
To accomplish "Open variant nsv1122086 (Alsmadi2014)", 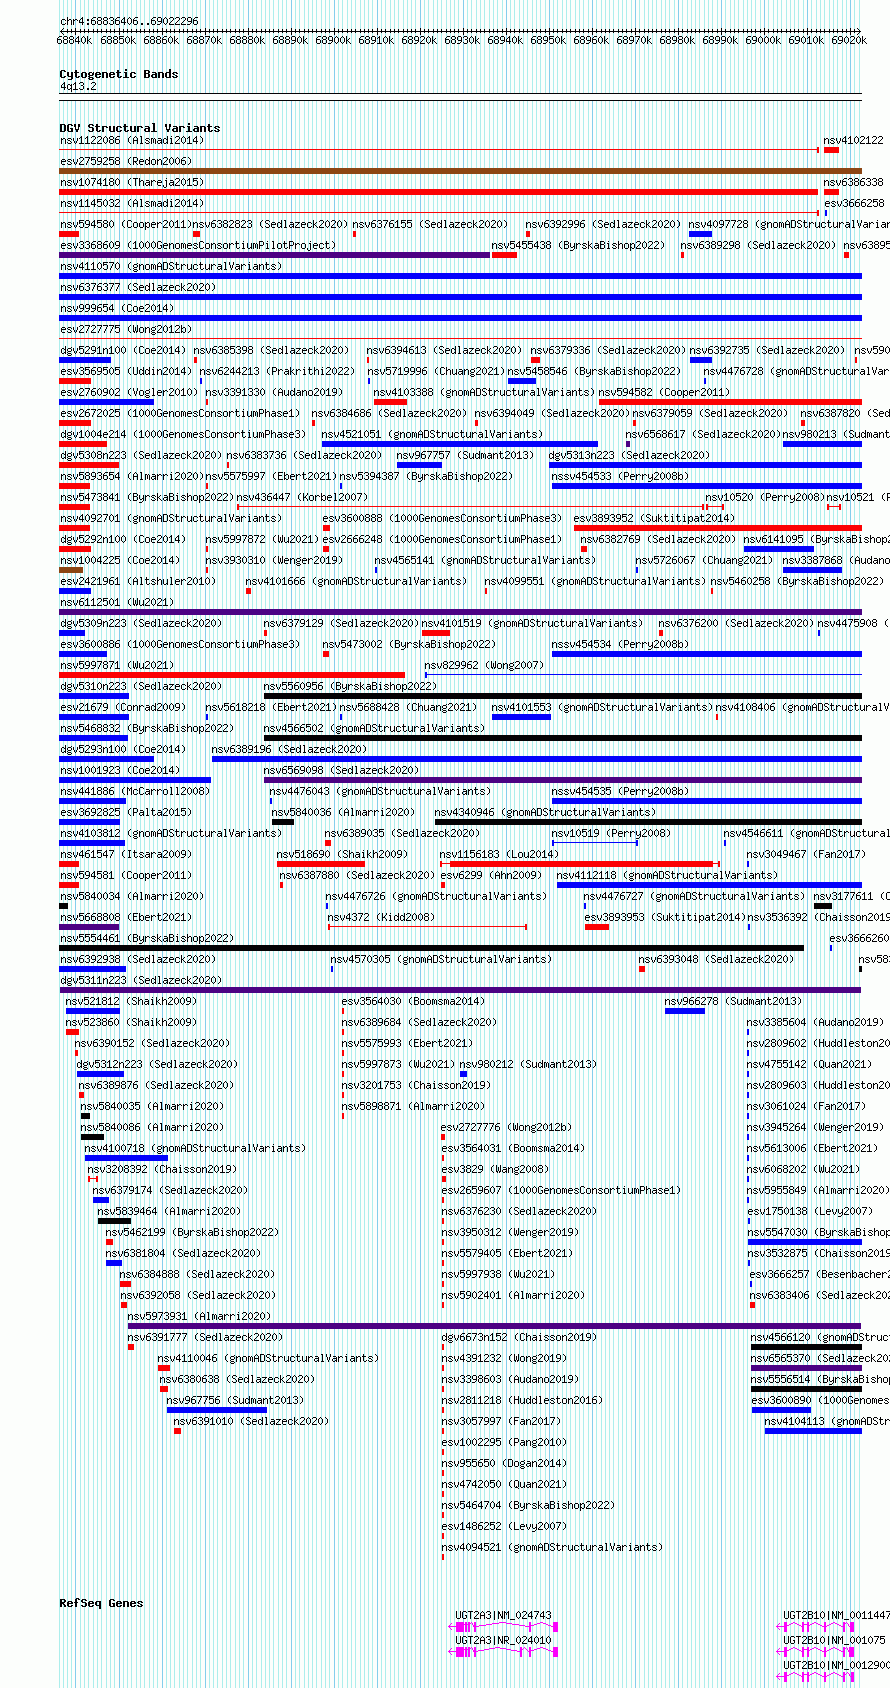I will (x=132, y=140).
